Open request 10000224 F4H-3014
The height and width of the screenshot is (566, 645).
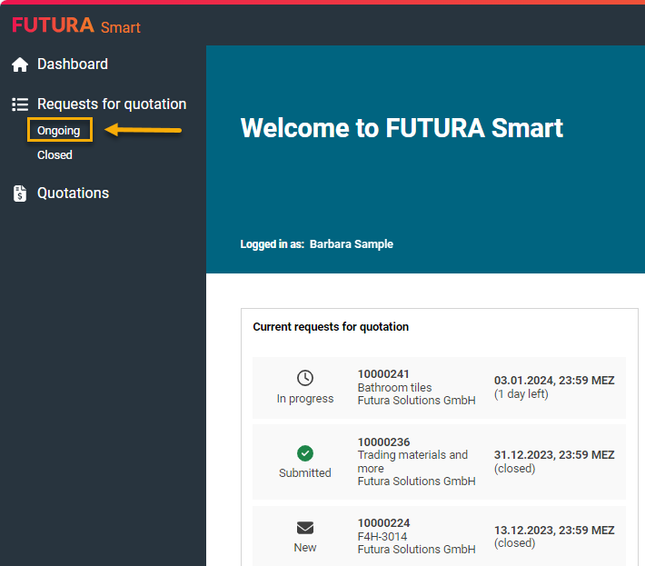point(415,536)
